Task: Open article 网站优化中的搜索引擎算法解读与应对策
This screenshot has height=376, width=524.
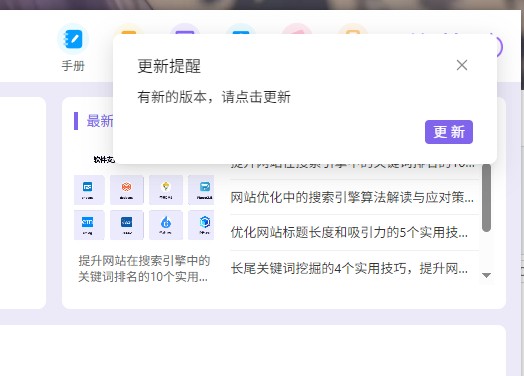Action: [352, 198]
